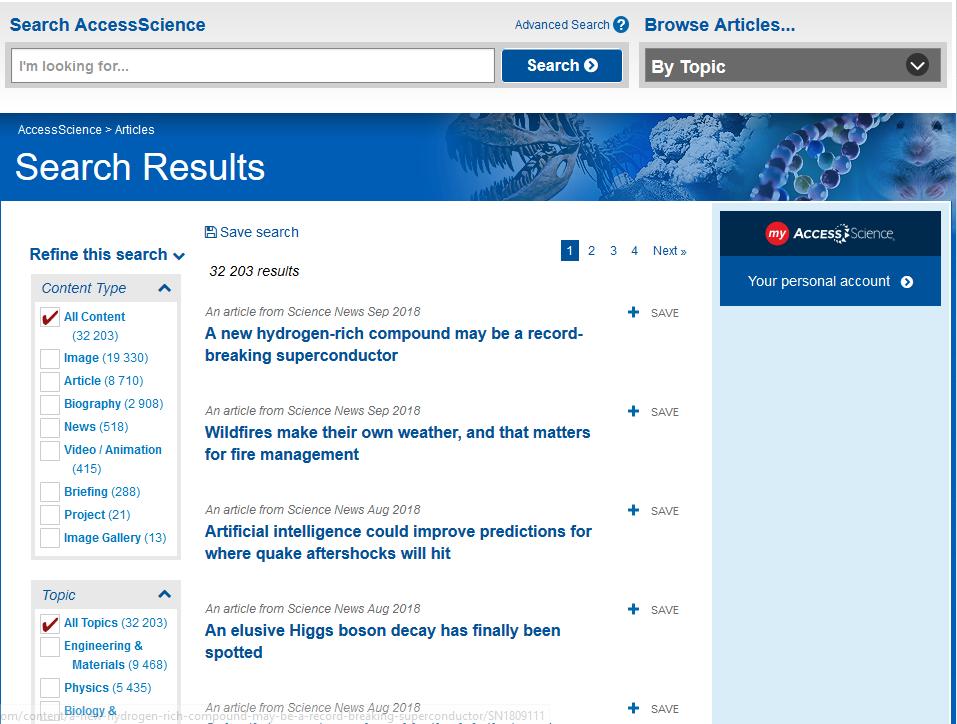Enable the Video / Animation checkbox

pyautogui.click(x=50, y=451)
